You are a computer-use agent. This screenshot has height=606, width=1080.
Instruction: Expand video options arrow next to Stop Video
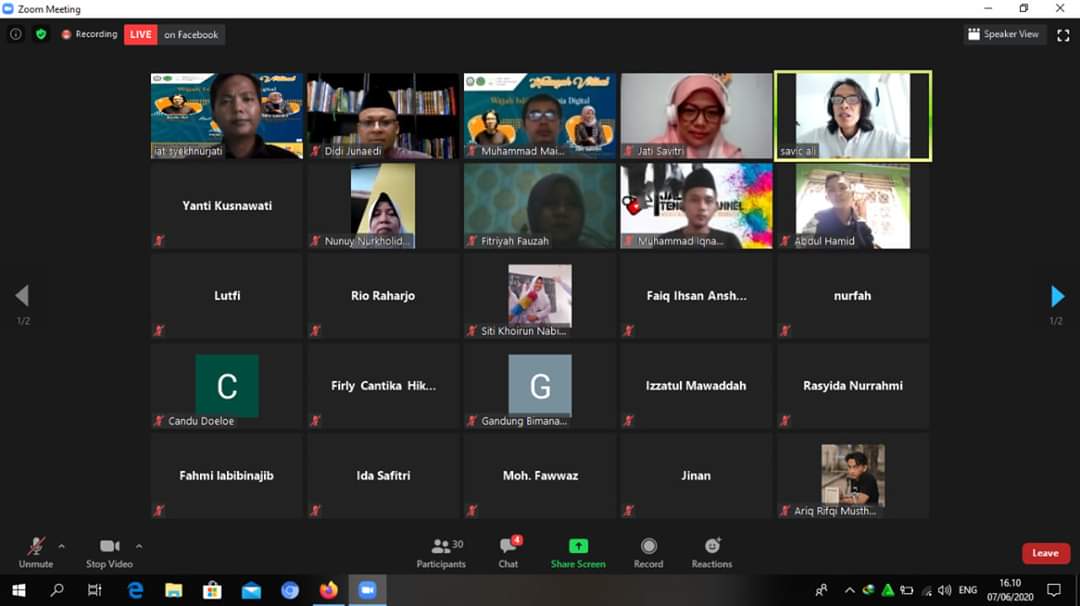(139, 546)
